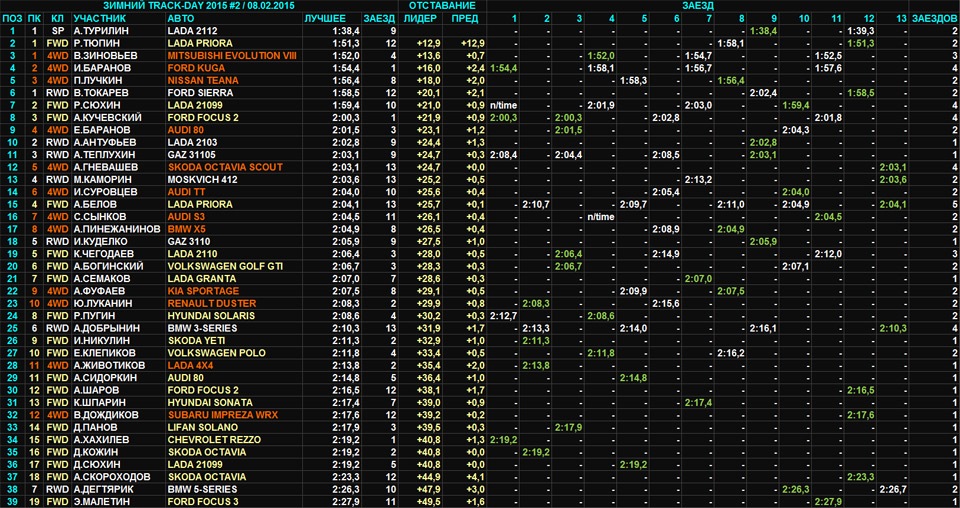This screenshot has height=508, width=960.
Task: Click the ЗАЕЗДОВ column header
Action: tap(935, 18)
